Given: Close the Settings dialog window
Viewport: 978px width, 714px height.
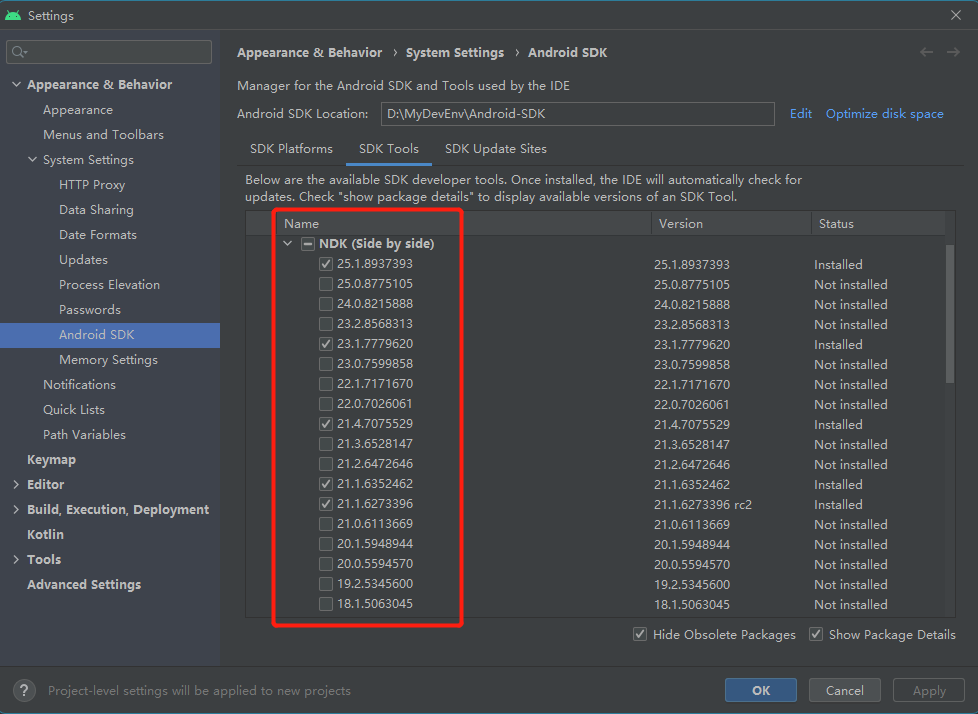Looking at the screenshot, I should click(x=956, y=15).
